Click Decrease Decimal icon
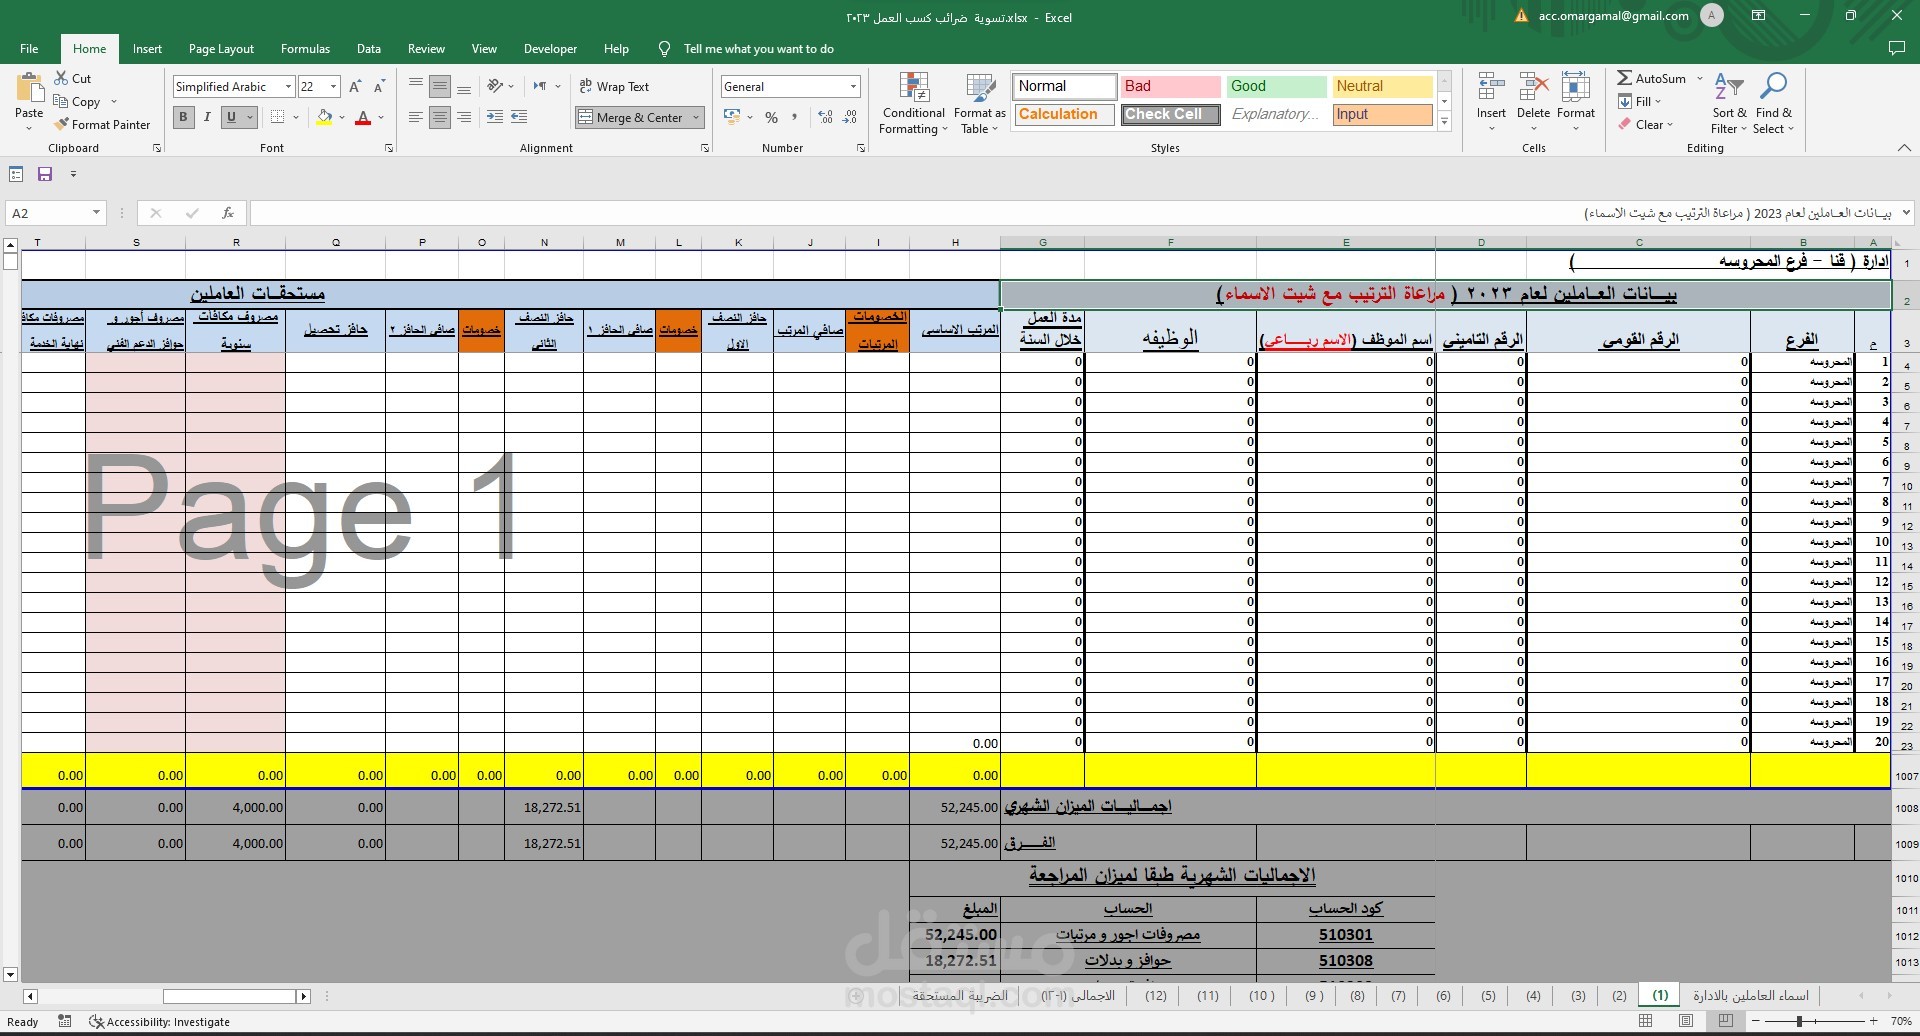1920x1036 pixels. pos(850,117)
